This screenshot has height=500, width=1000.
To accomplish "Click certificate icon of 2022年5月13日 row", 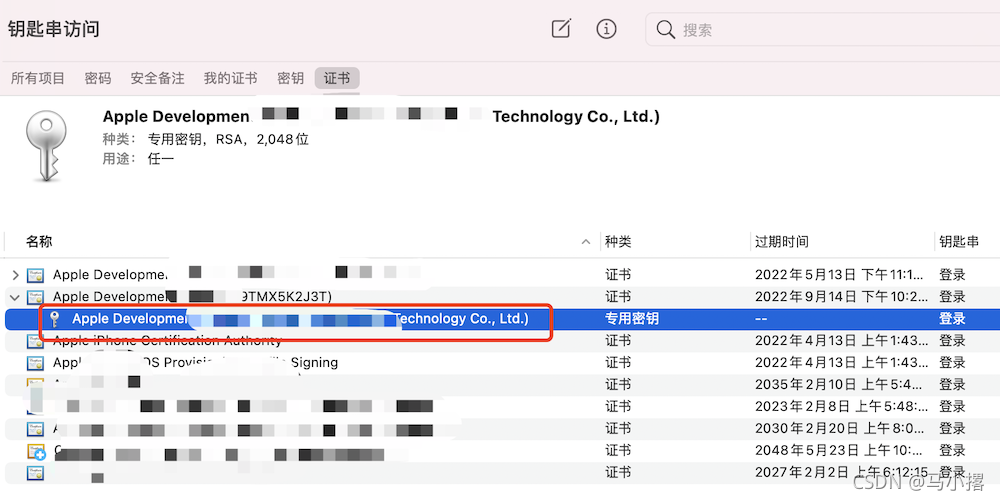I will click(x=35, y=276).
